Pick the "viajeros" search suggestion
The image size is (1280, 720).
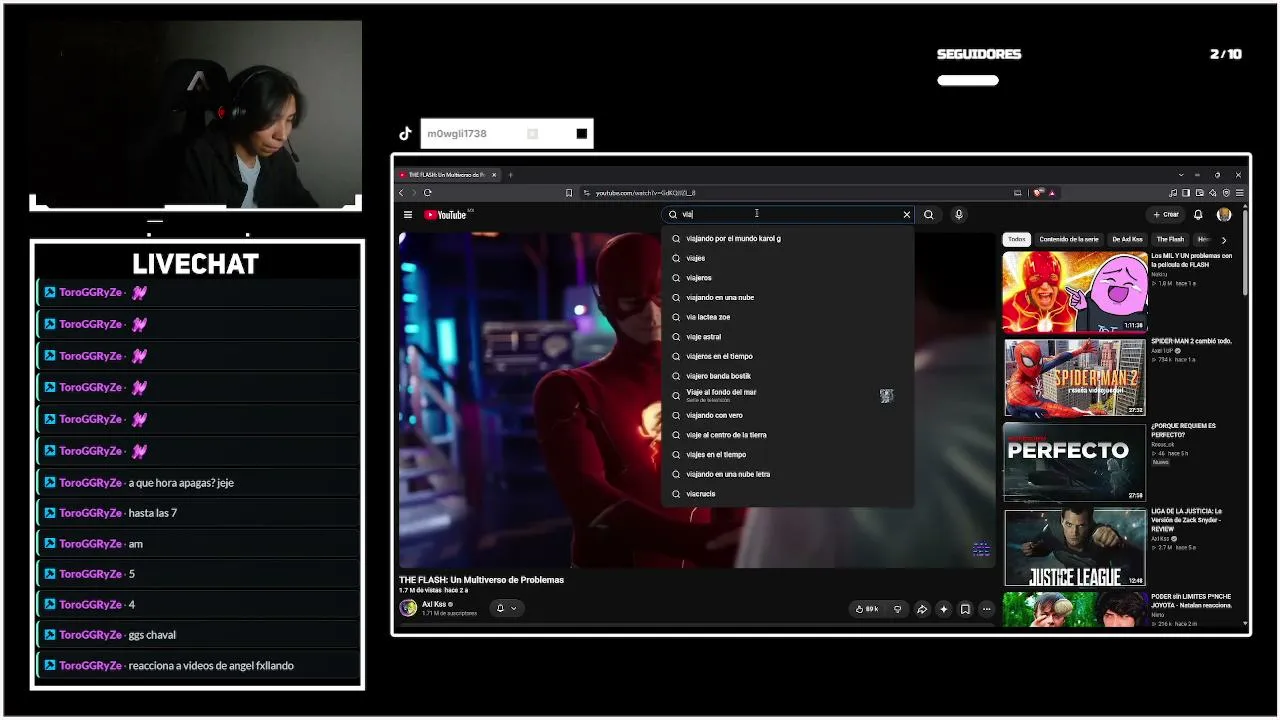(x=788, y=278)
